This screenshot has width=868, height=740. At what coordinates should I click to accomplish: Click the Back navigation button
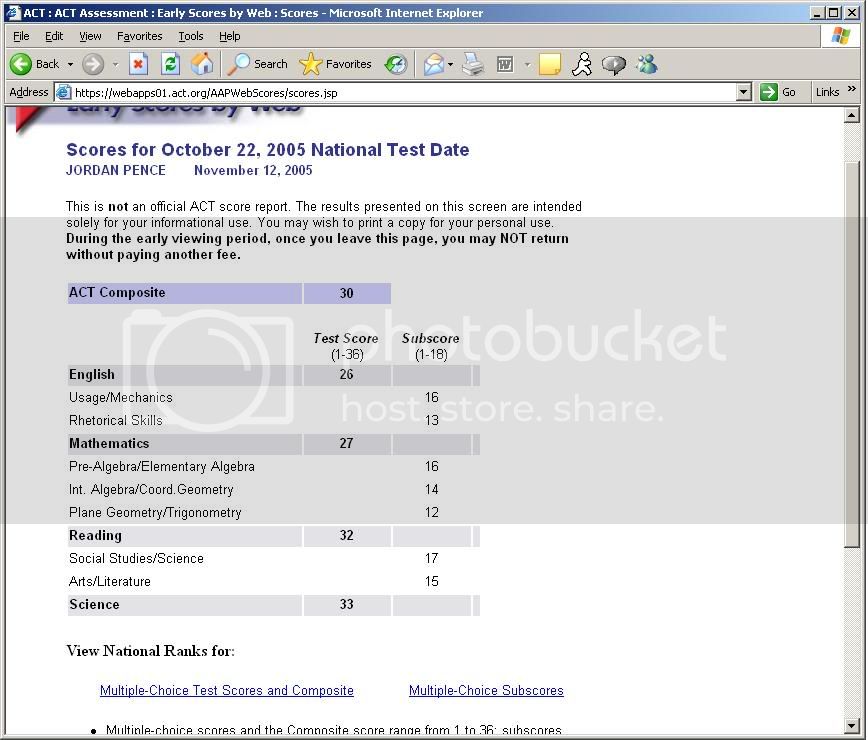pos(34,64)
